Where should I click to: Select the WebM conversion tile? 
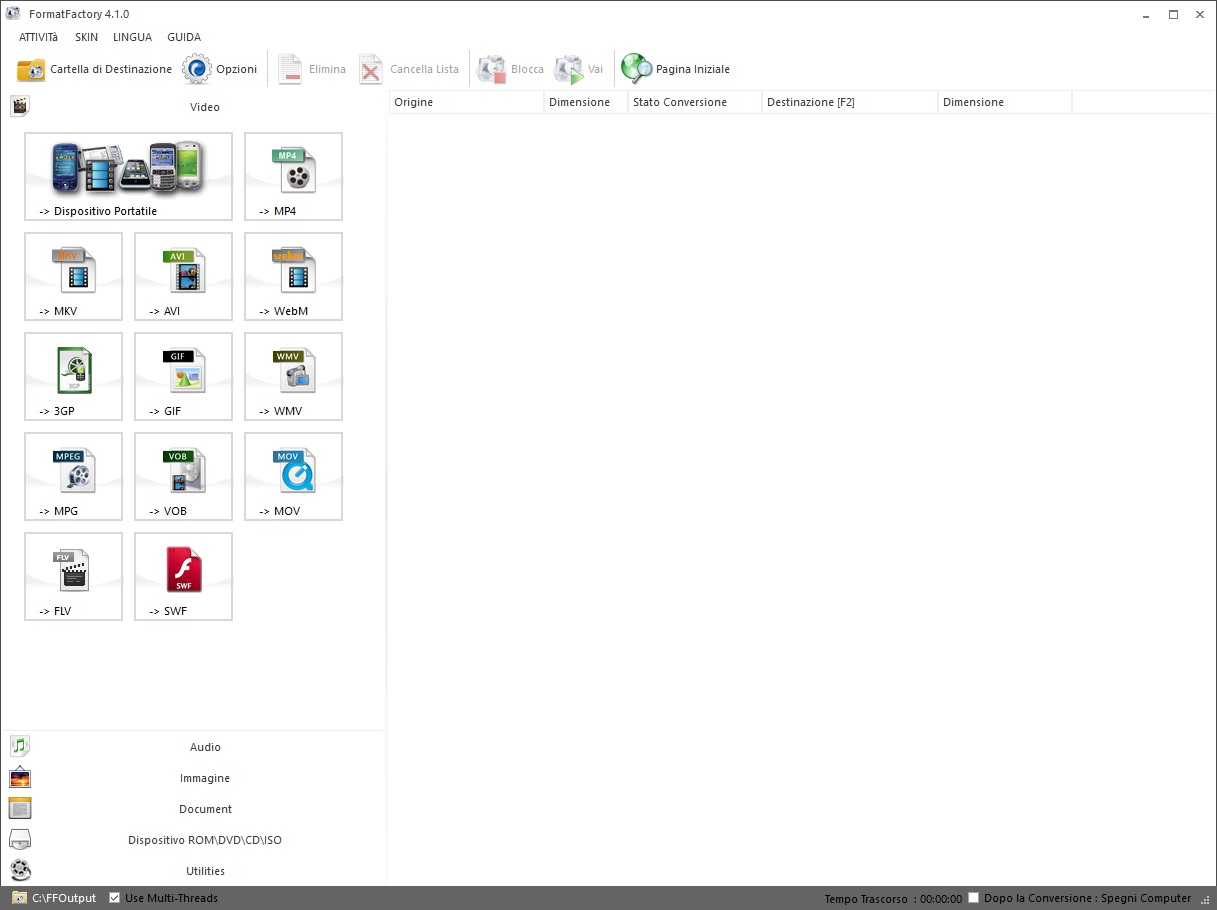293,276
